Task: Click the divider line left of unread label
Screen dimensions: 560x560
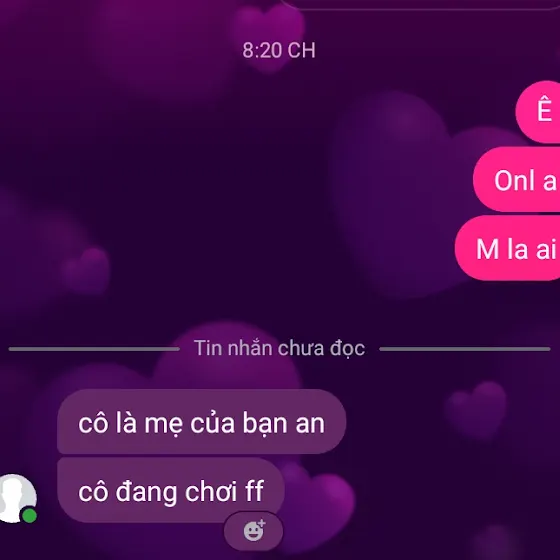Action: [94, 349]
